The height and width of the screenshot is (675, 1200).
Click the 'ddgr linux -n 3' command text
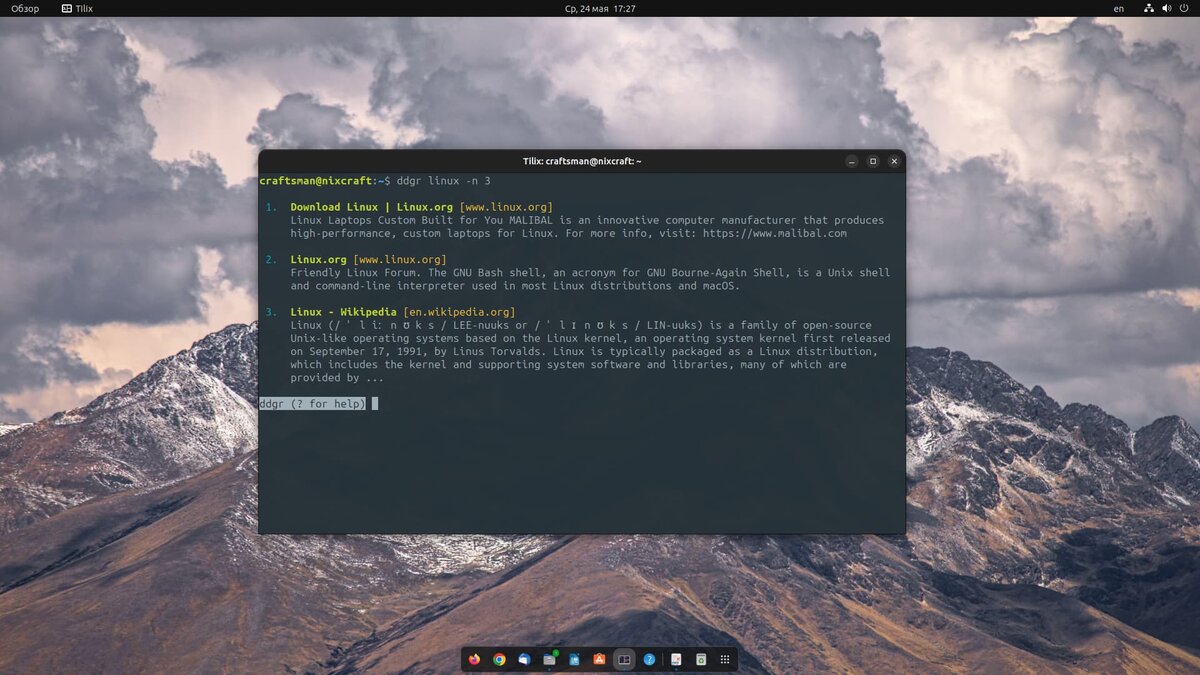(444, 181)
